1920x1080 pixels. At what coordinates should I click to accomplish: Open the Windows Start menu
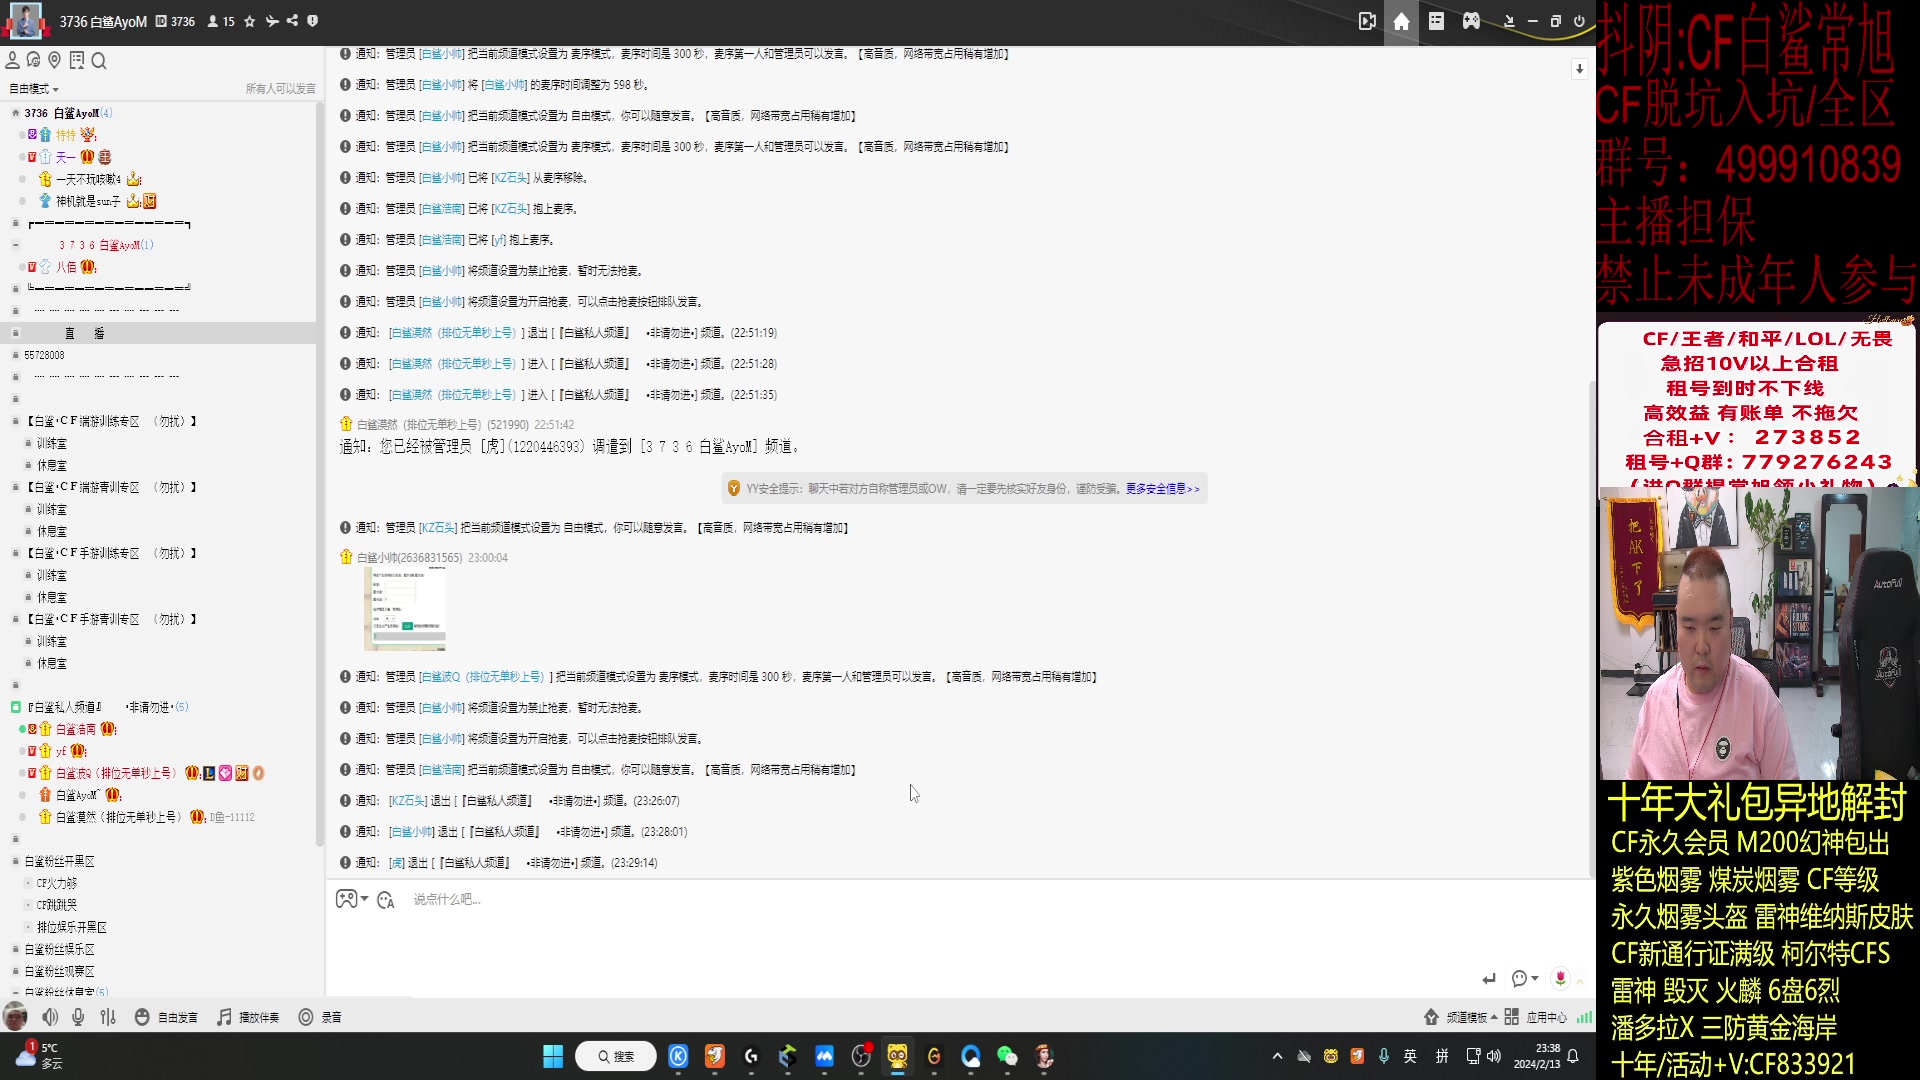(x=553, y=1056)
